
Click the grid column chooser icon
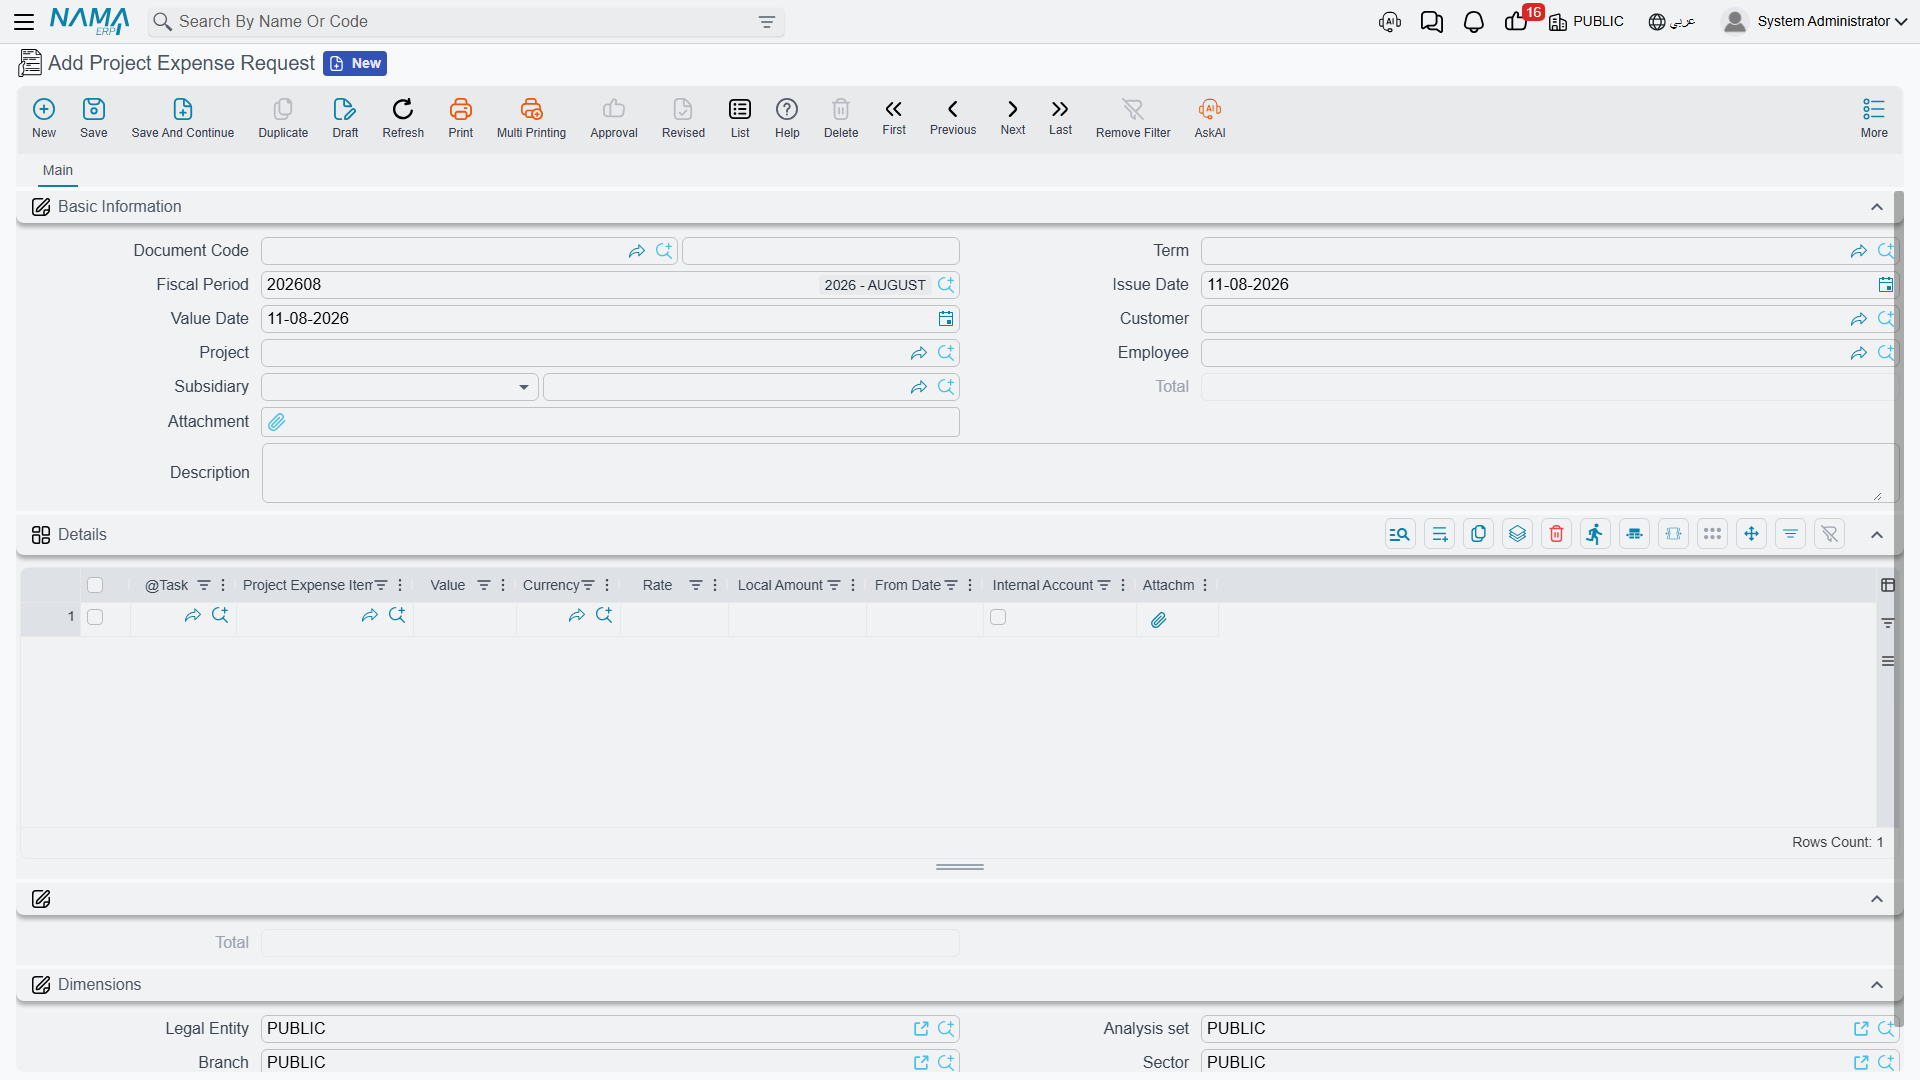click(1888, 585)
